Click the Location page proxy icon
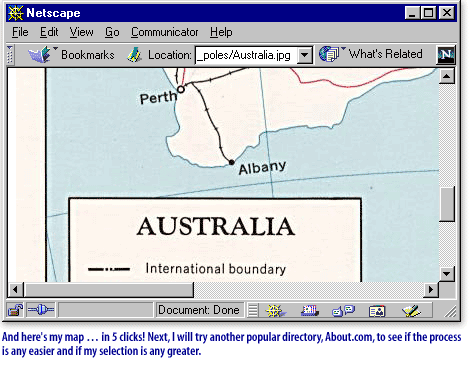Image resolution: width=470 pixels, height=390 pixels. (135, 55)
